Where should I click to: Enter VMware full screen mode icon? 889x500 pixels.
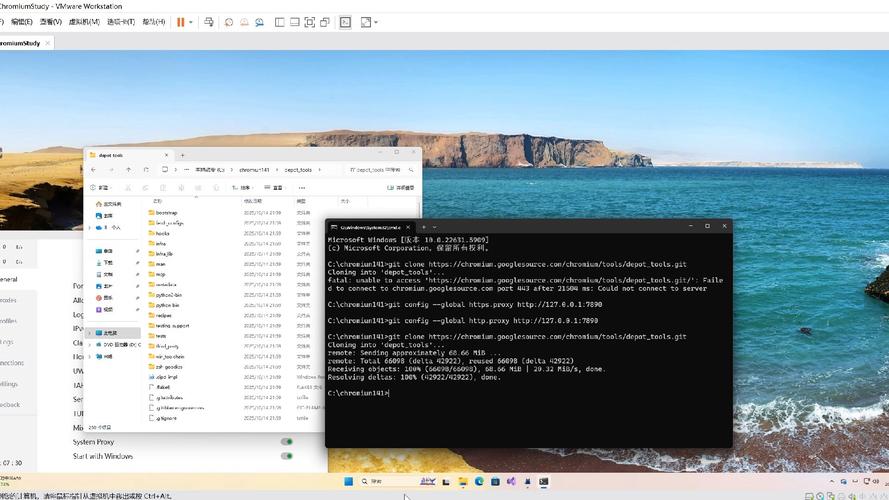click(x=310, y=22)
